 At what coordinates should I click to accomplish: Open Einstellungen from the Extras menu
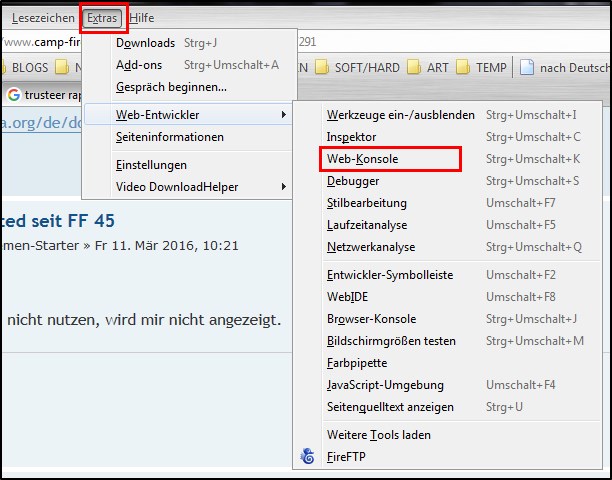pyautogui.click(x=151, y=164)
